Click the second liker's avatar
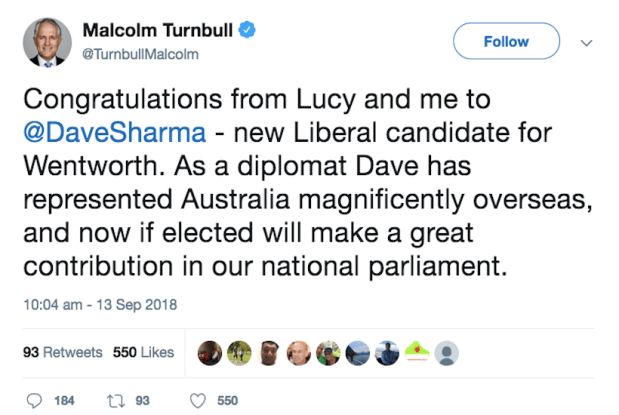 click(238, 352)
